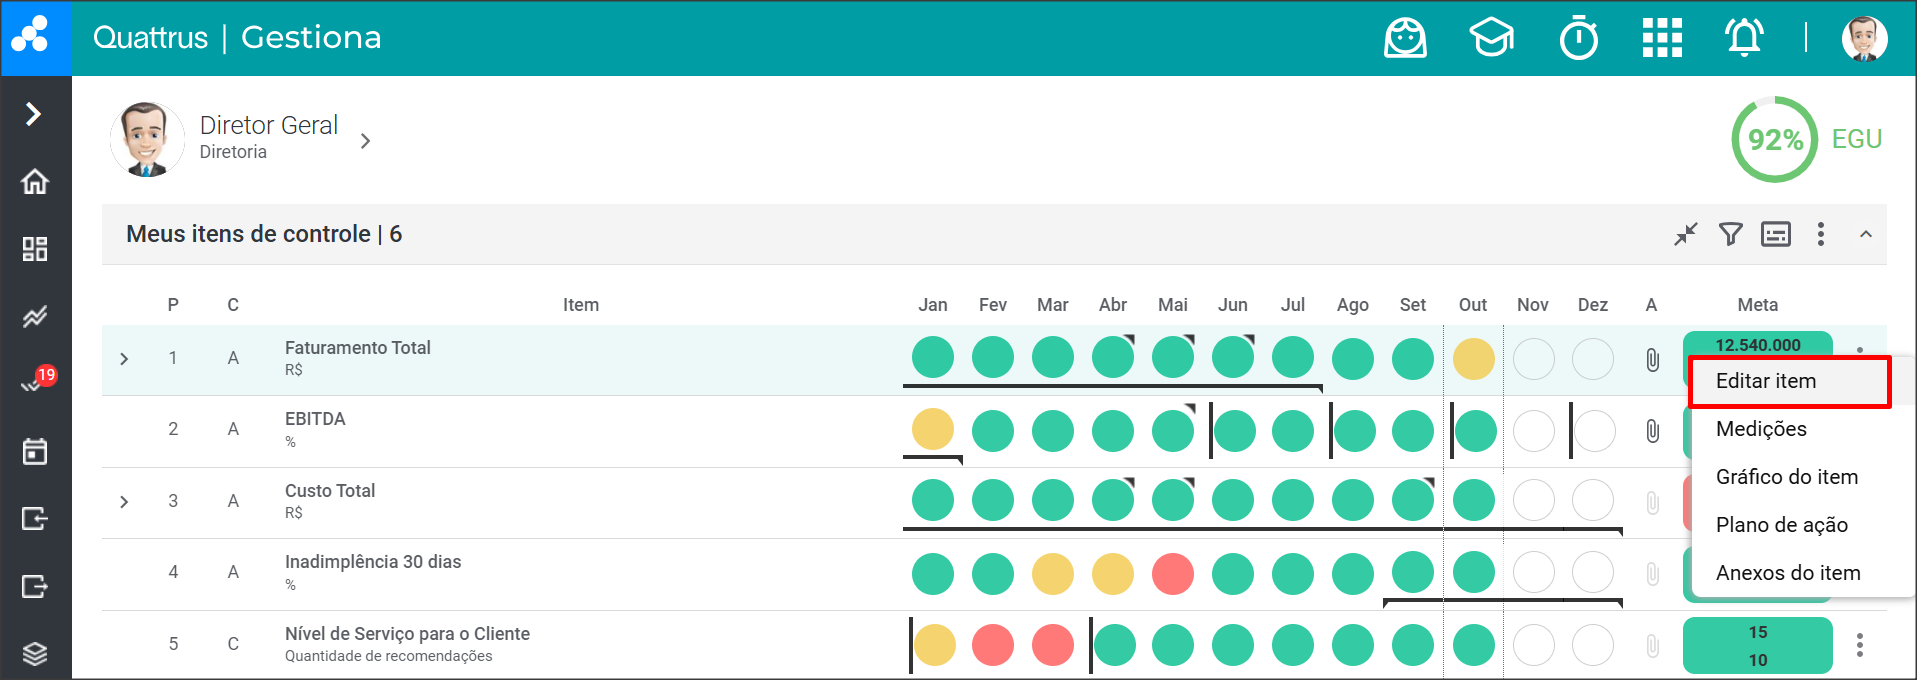The image size is (1917, 680).
Task: Select Gráfico do item menu entry
Action: click(1786, 477)
